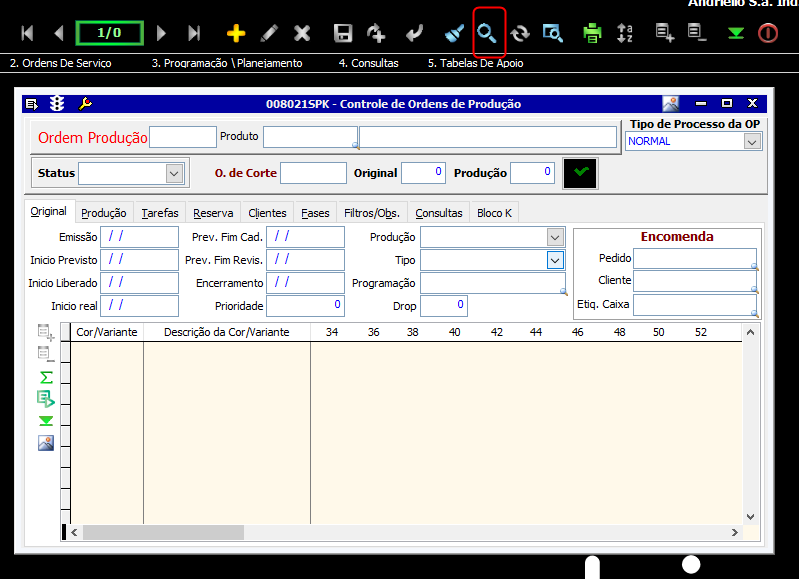Confirm with the green checkmark button
This screenshot has width=799, height=579.
(x=580, y=173)
